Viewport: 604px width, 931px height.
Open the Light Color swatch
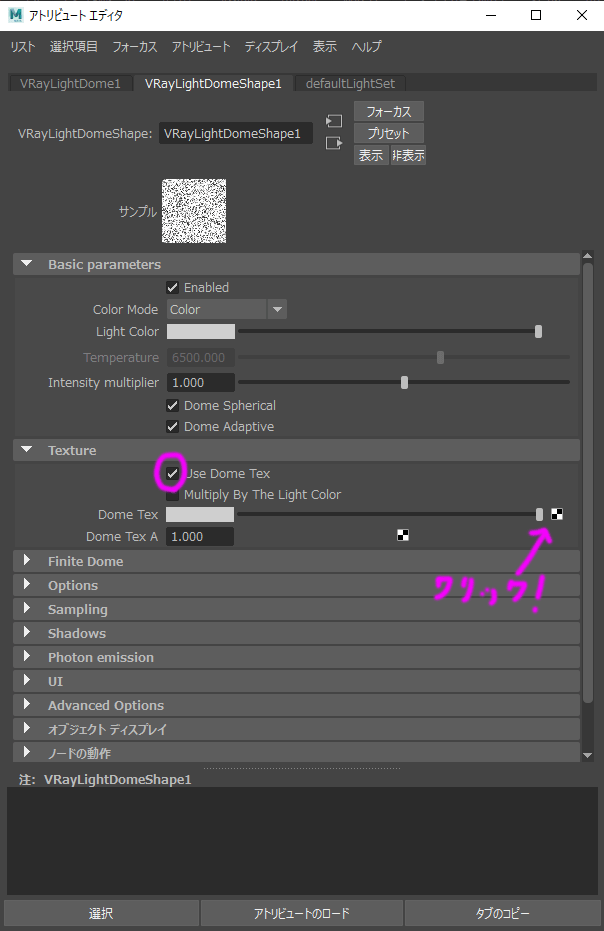[x=201, y=331]
